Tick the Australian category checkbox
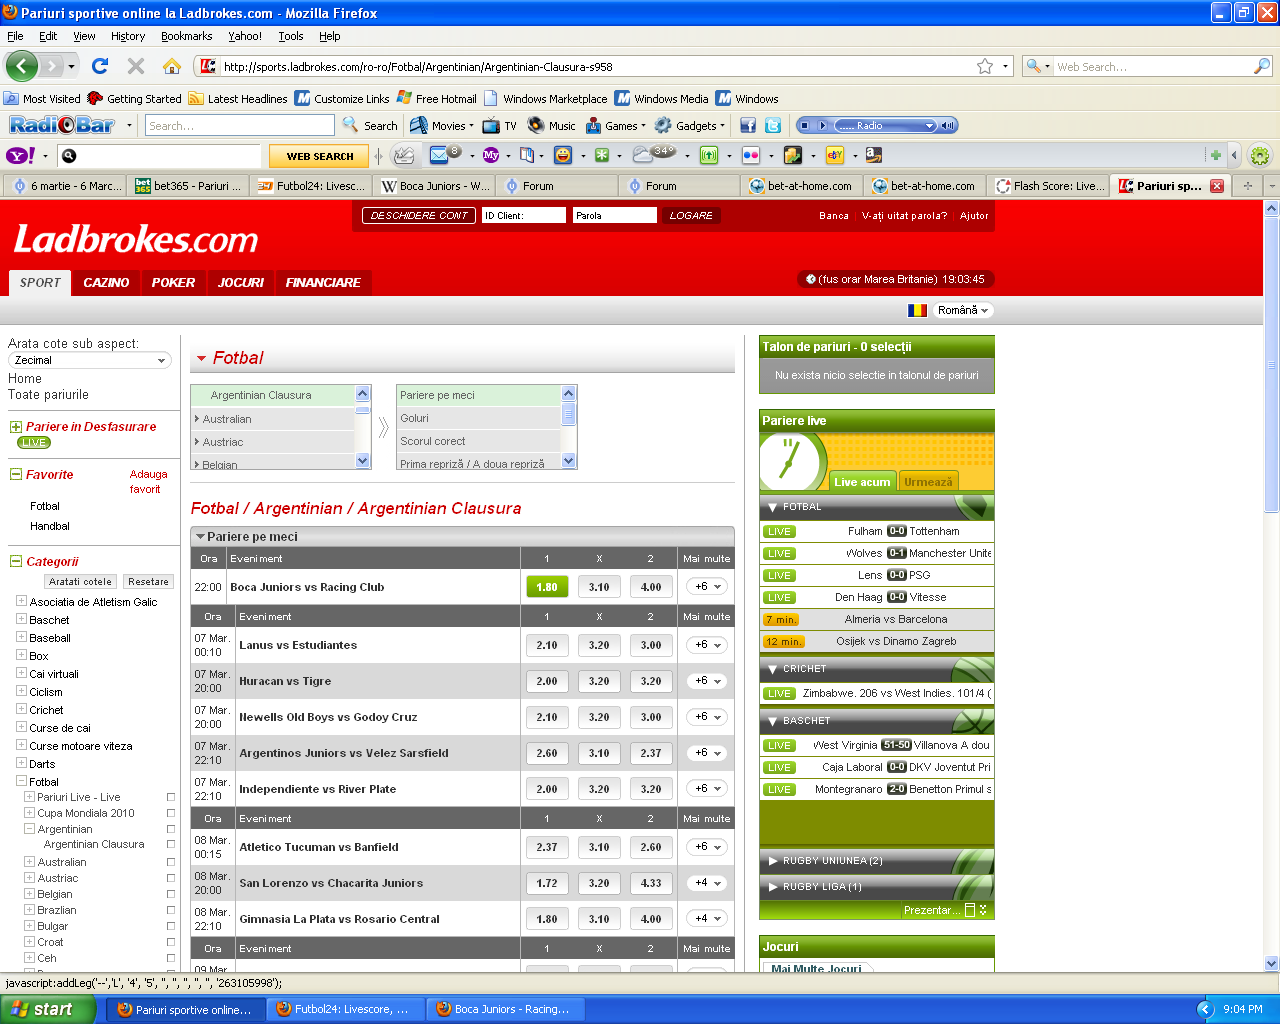The width and height of the screenshot is (1280, 1024). click(x=171, y=862)
